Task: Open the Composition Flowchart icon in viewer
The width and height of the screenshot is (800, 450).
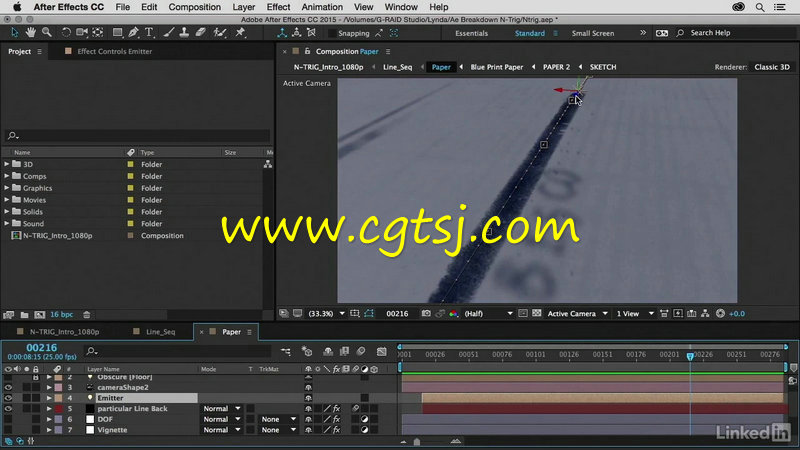Action: click(x=705, y=313)
